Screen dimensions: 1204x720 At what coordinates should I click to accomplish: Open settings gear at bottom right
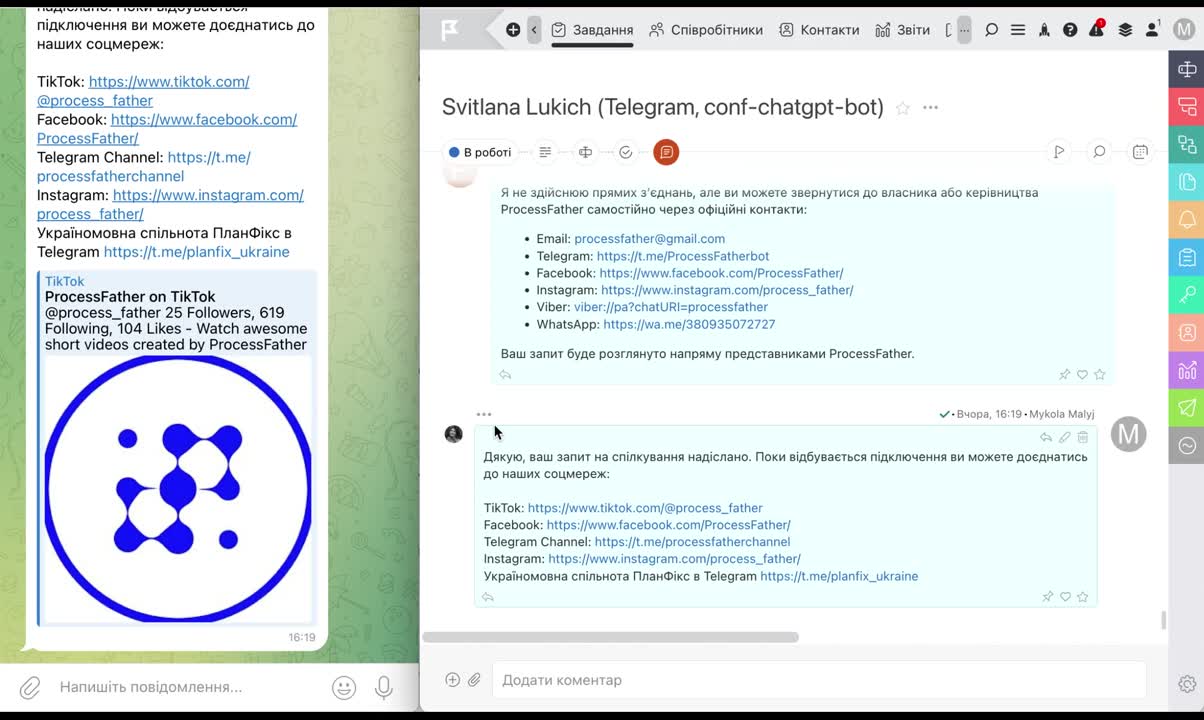1187,684
